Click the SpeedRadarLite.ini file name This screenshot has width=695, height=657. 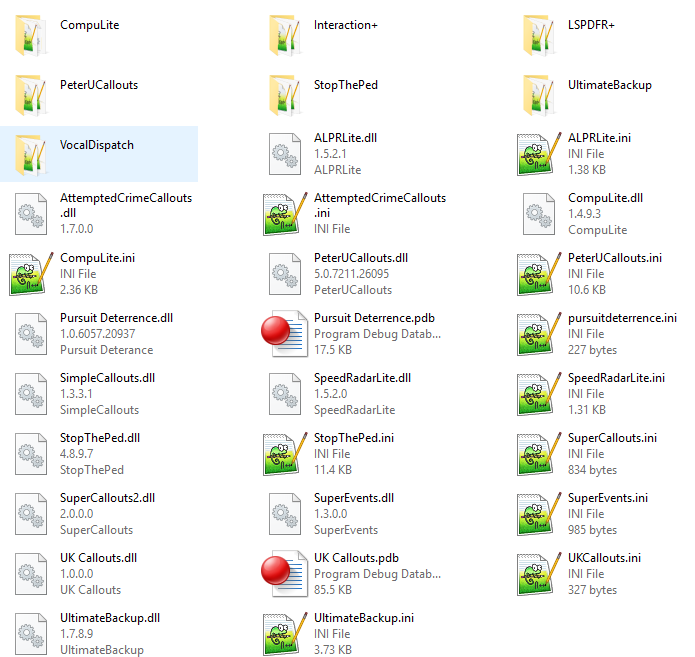[616, 378]
